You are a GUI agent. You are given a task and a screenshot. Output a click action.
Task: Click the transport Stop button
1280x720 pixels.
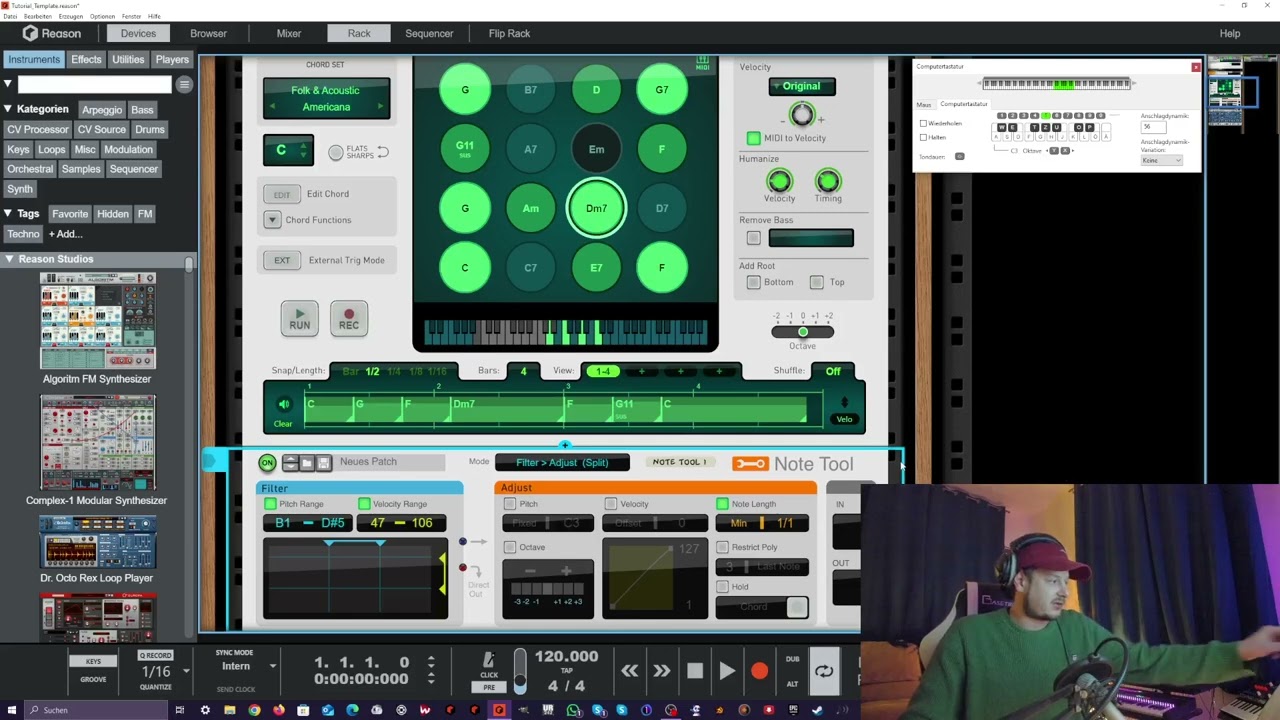pos(695,672)
